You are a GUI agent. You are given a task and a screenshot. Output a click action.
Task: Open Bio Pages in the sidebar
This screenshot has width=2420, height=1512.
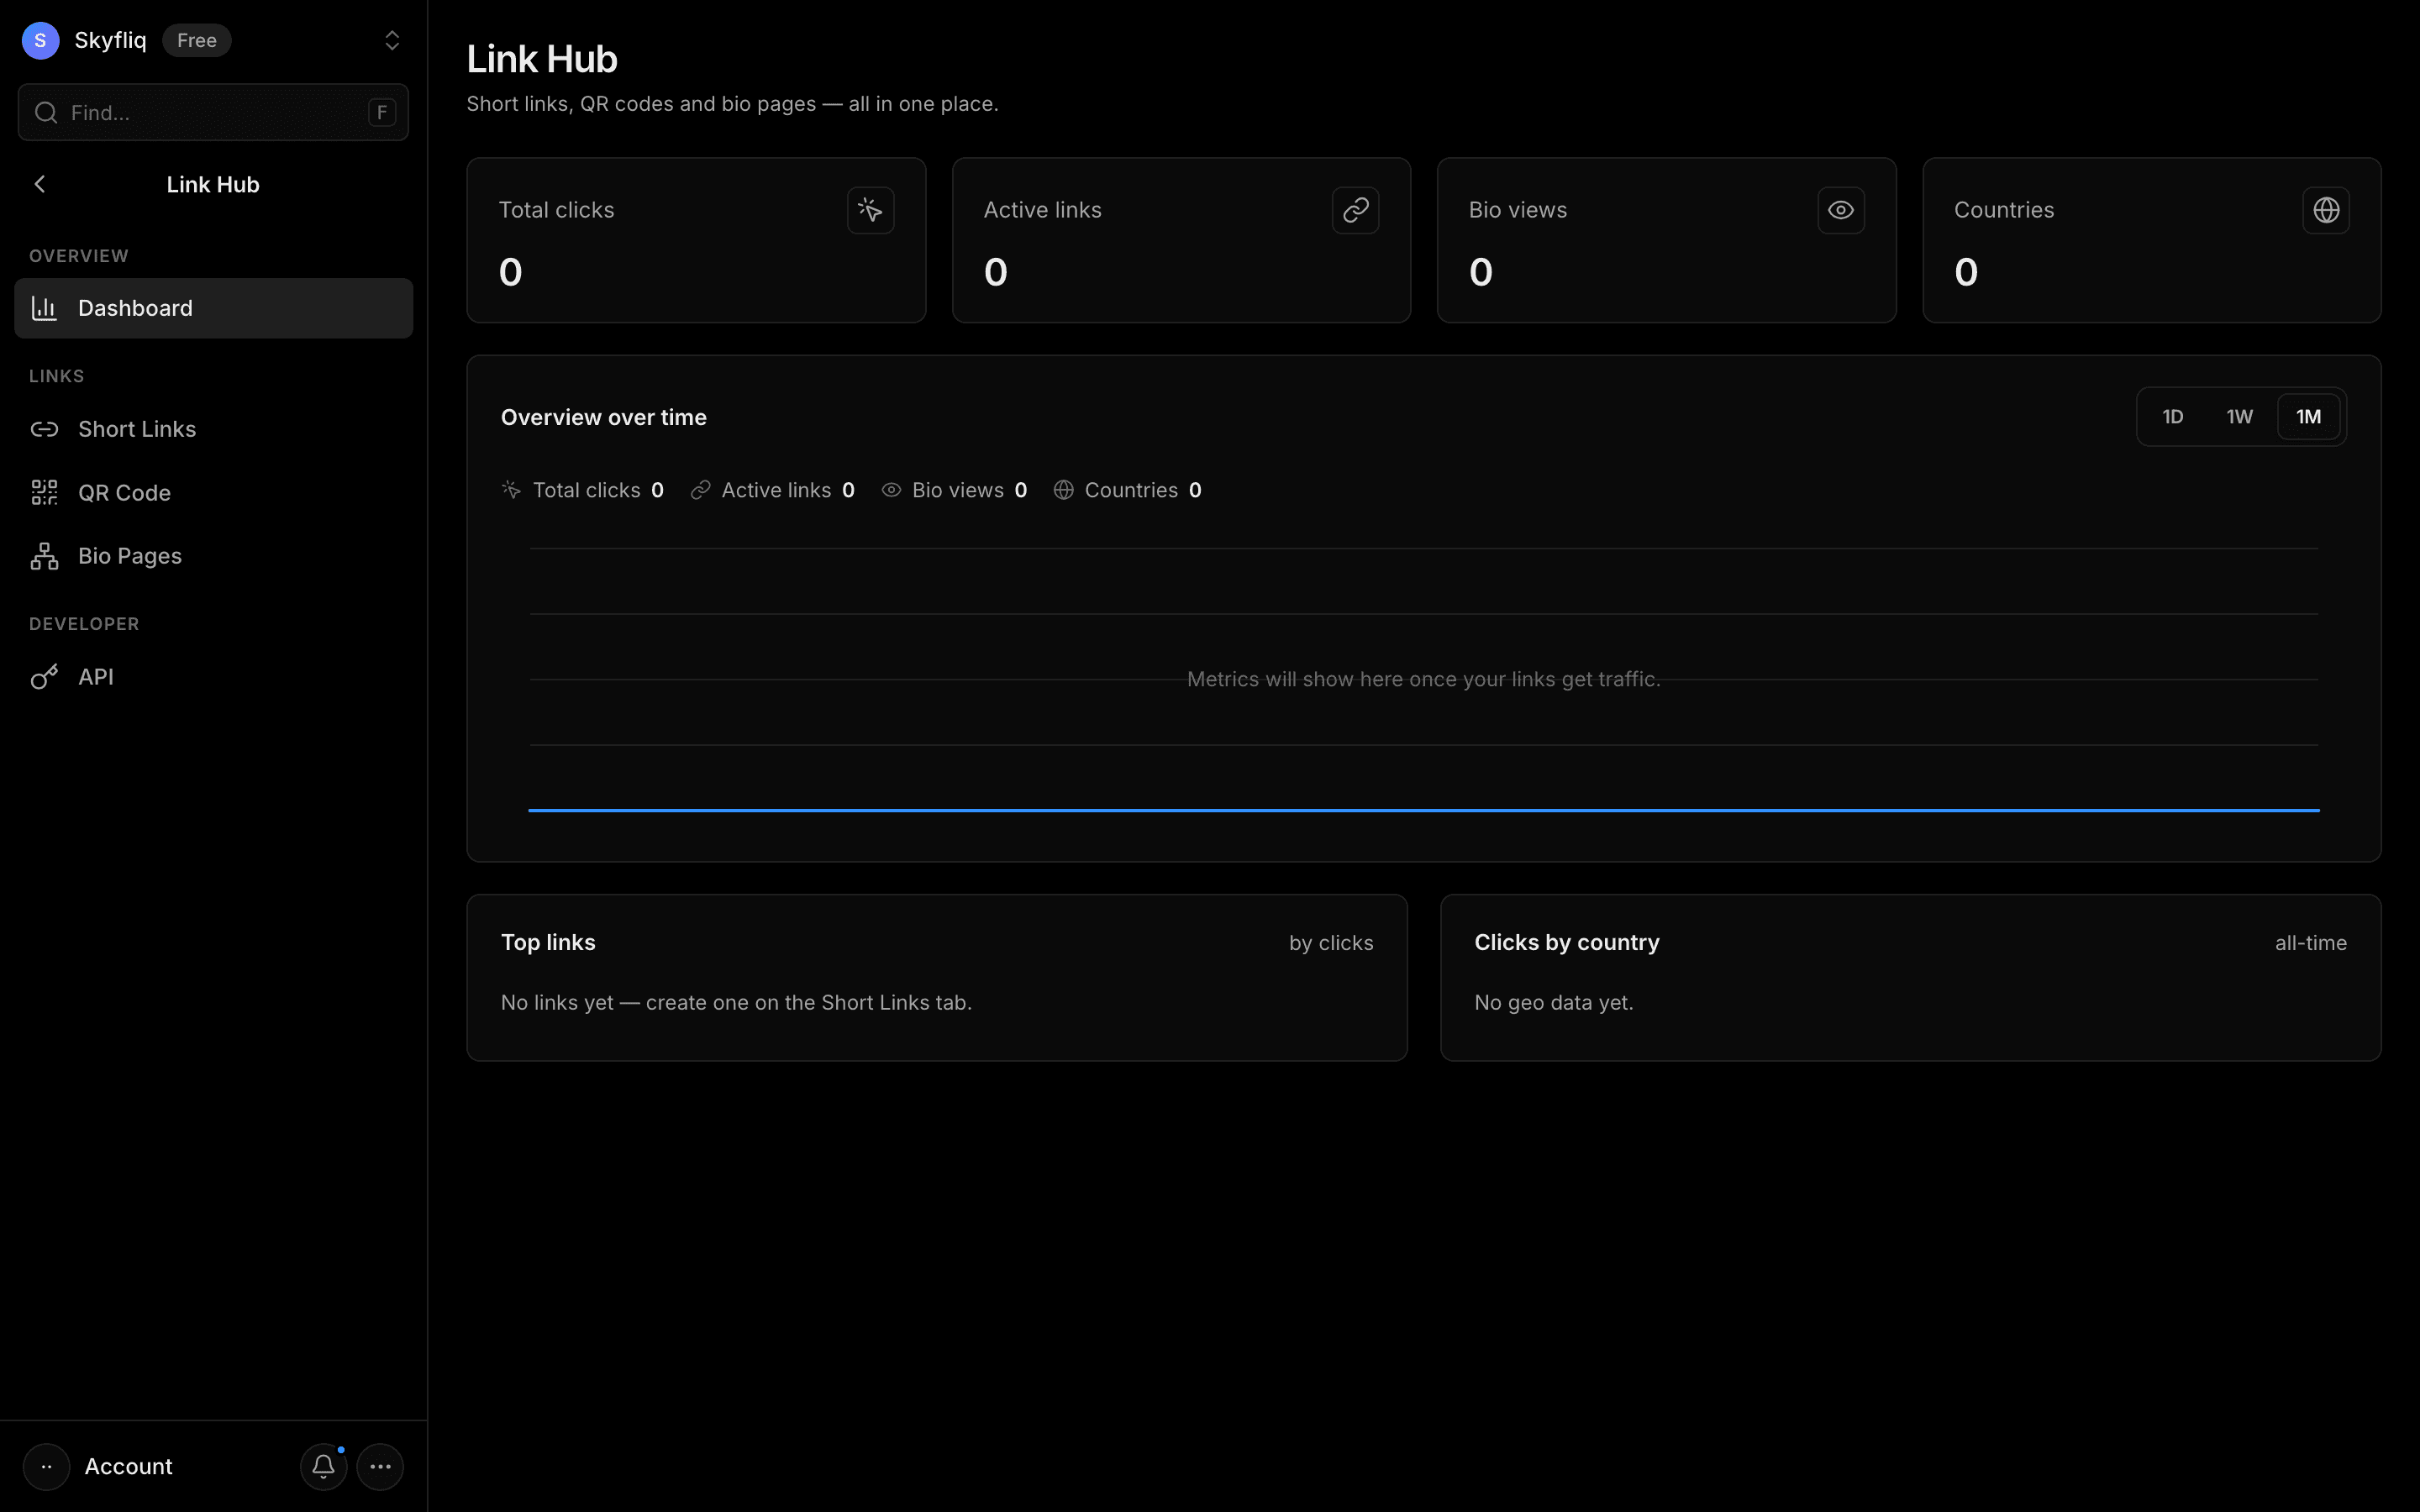[213, 556]
